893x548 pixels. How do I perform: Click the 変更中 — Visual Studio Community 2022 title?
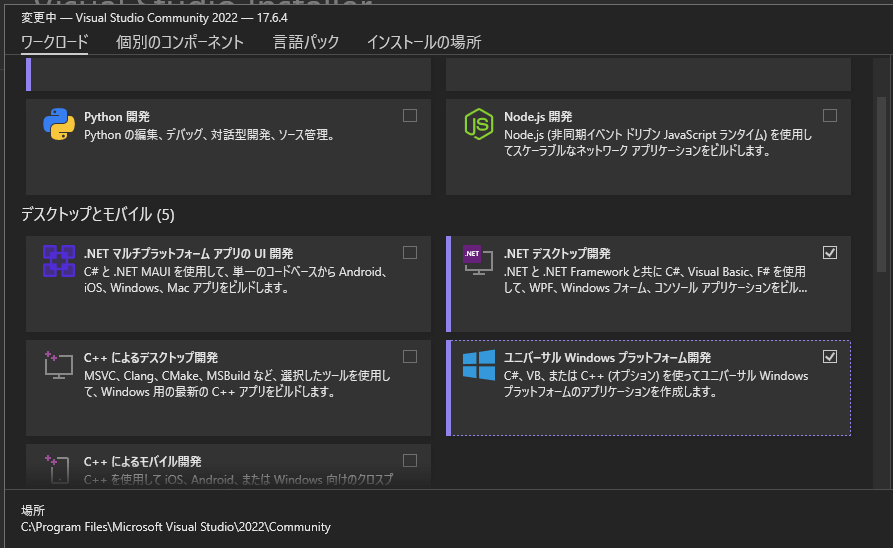click(x=154, y=18)
